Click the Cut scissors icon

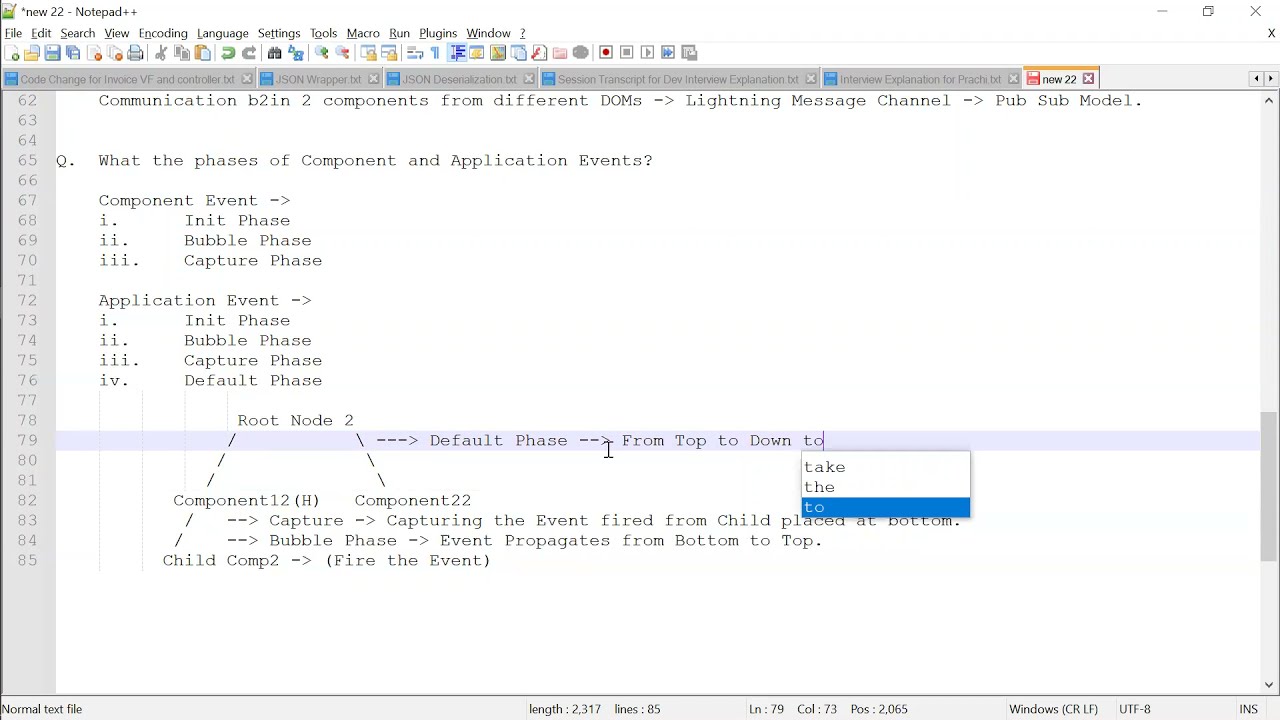coord(161,53)
